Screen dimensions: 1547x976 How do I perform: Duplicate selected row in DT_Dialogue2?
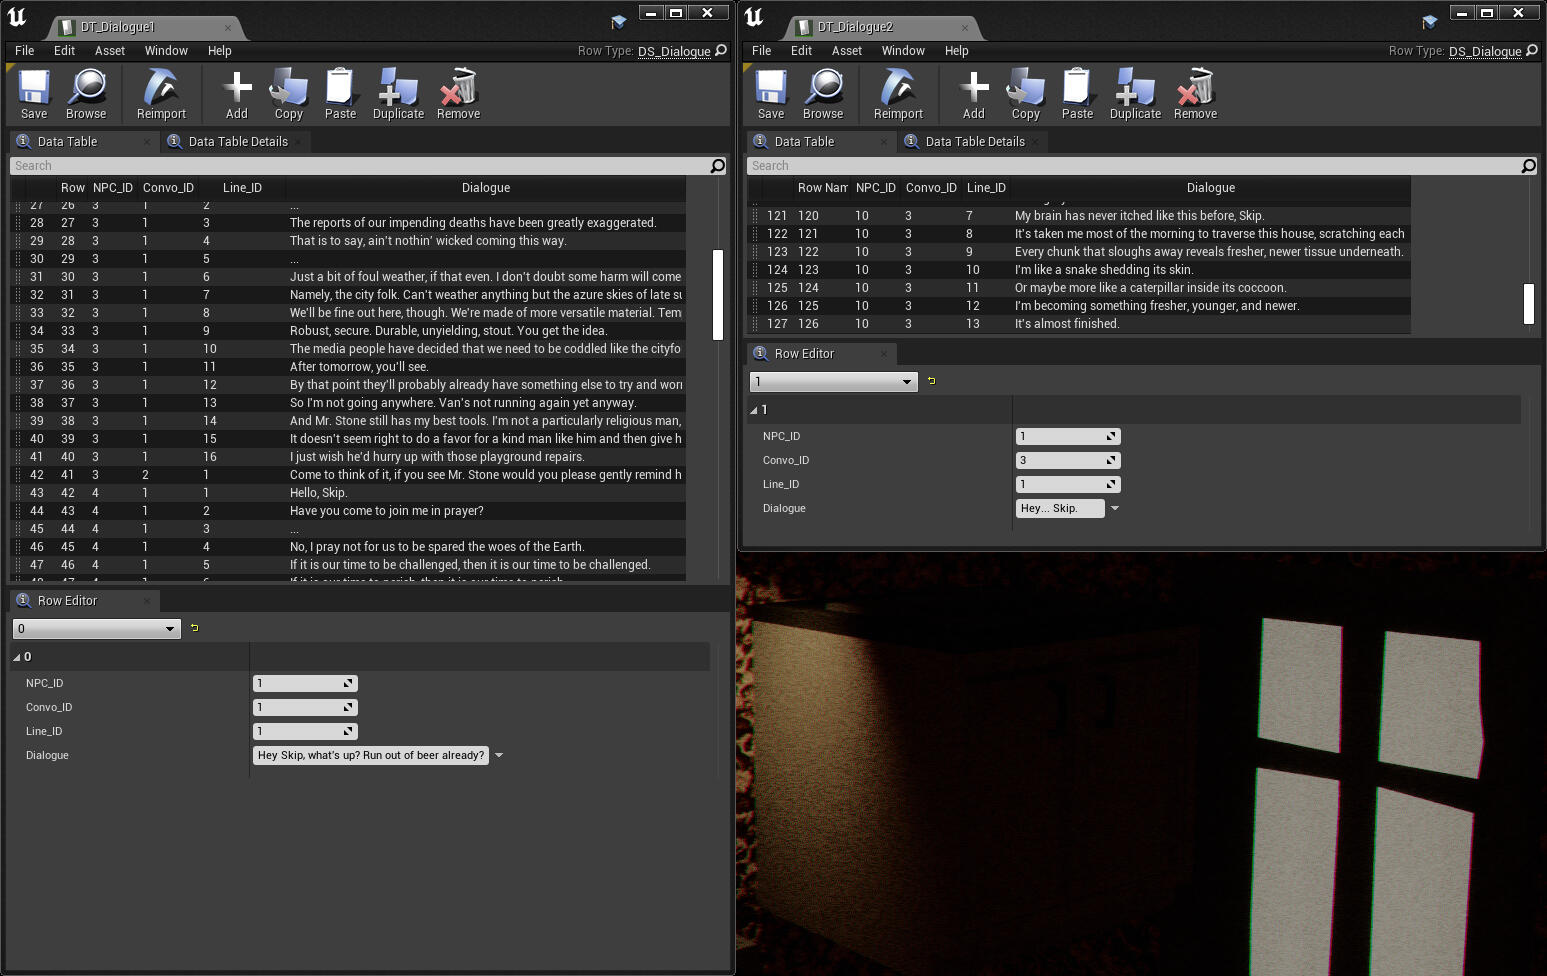[1135, 94]
